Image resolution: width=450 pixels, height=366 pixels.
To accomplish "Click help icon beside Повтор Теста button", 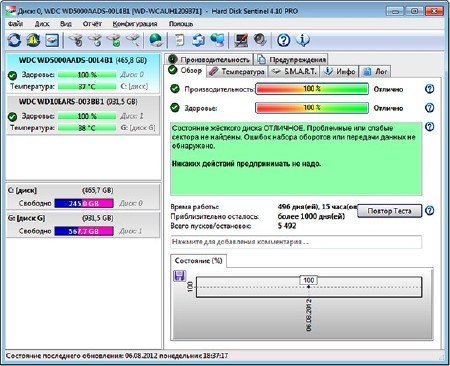I will point(430,211).
